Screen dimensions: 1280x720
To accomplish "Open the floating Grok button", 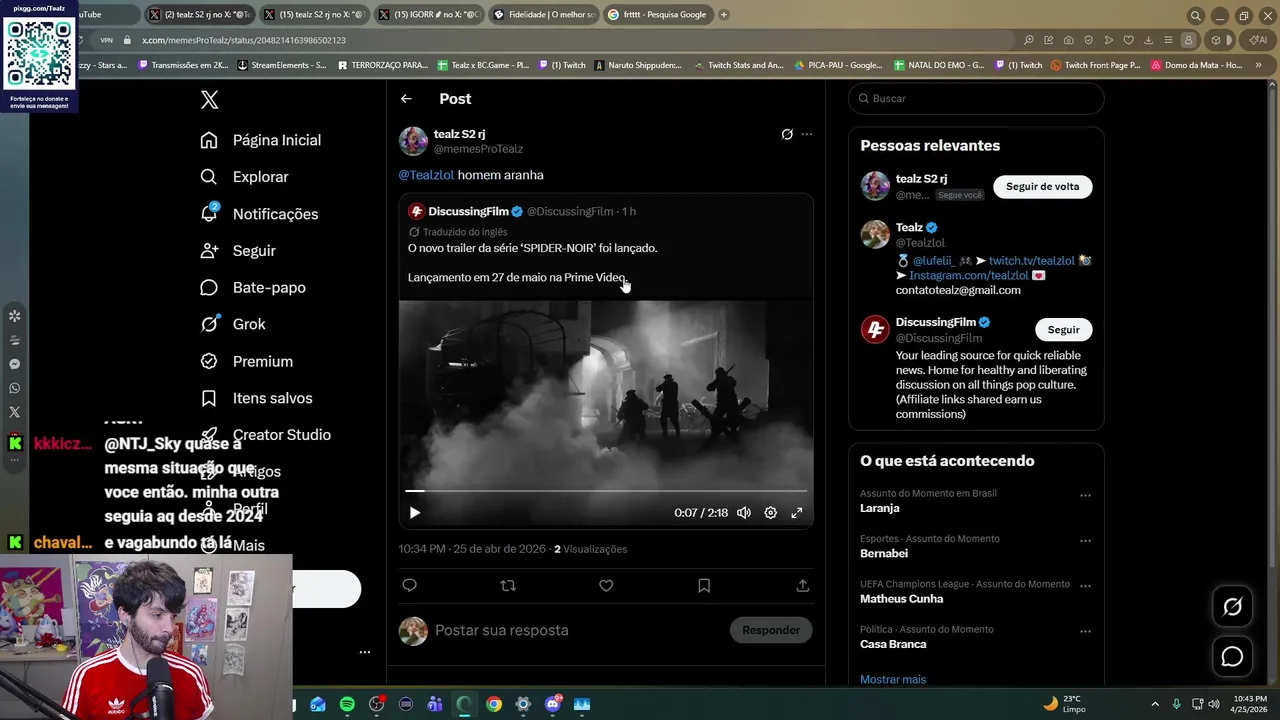I will [1232, 607].
